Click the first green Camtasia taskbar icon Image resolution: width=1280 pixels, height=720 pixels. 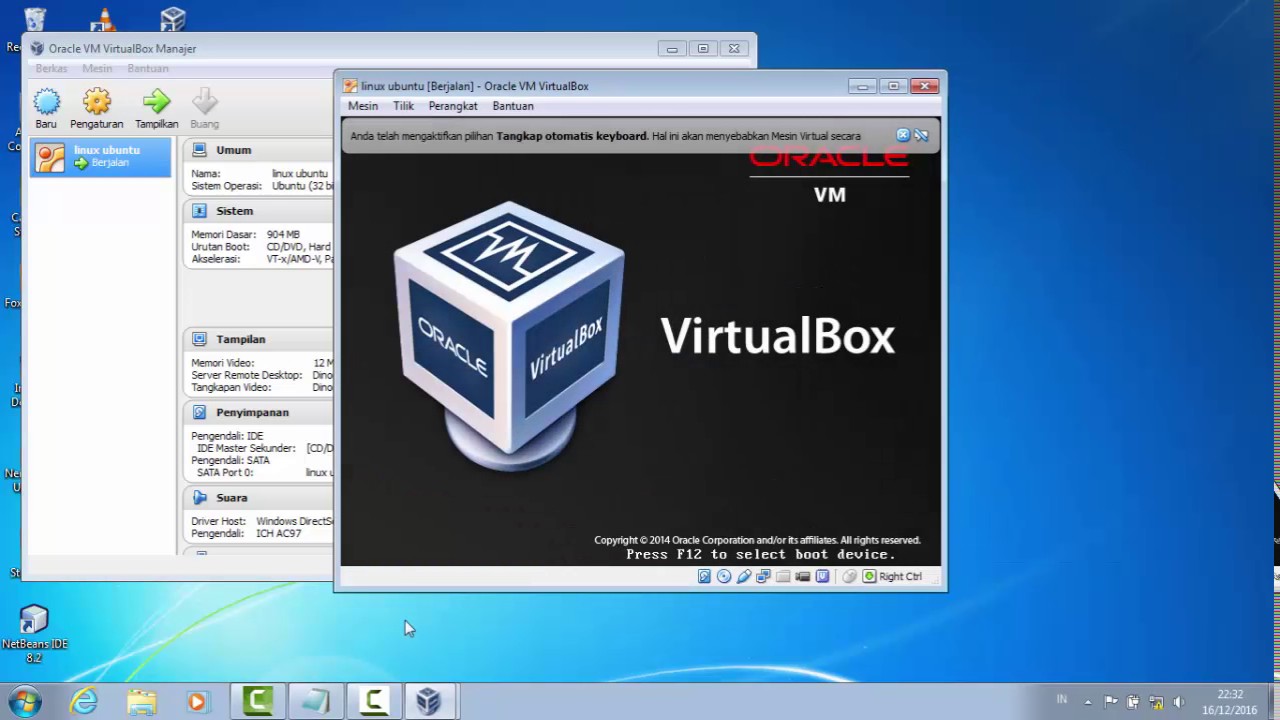(258, 701)
